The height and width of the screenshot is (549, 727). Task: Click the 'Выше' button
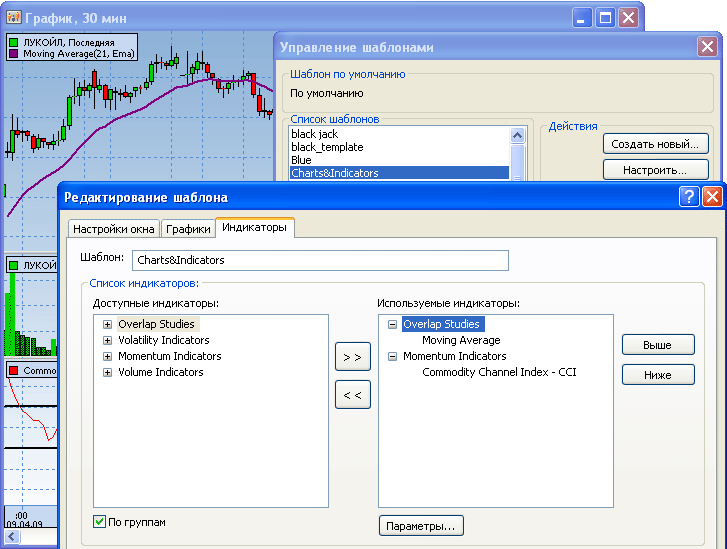(x=658, y=345)
